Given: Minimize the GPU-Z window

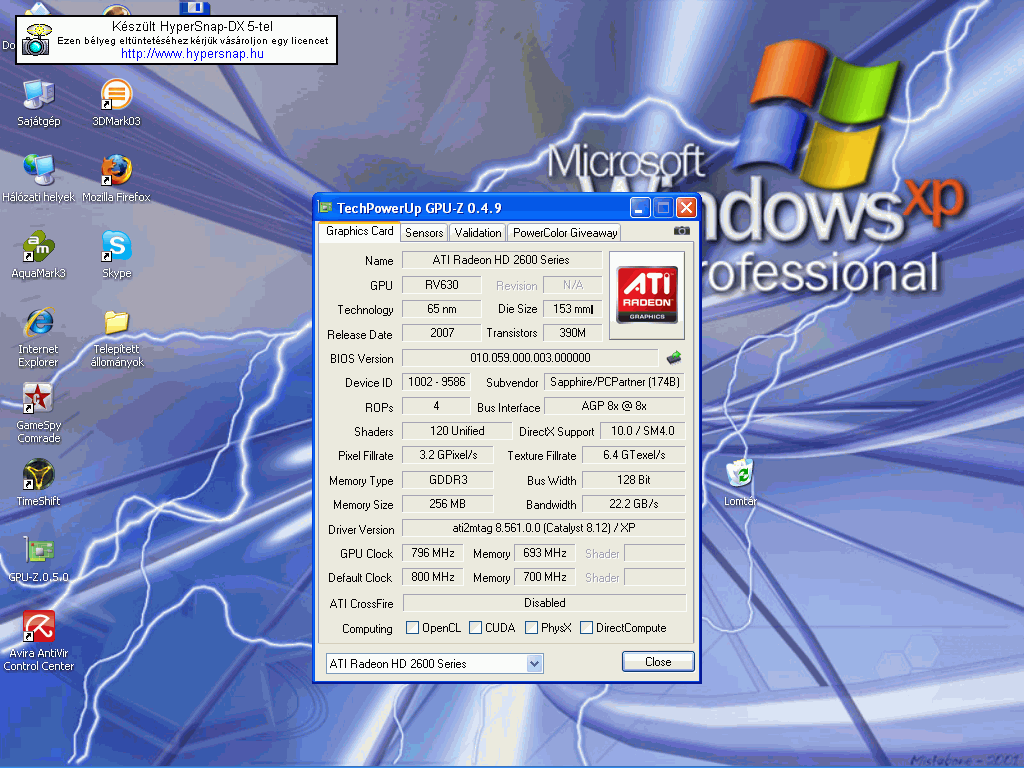Looking at the screenshot, I should 640,208.
